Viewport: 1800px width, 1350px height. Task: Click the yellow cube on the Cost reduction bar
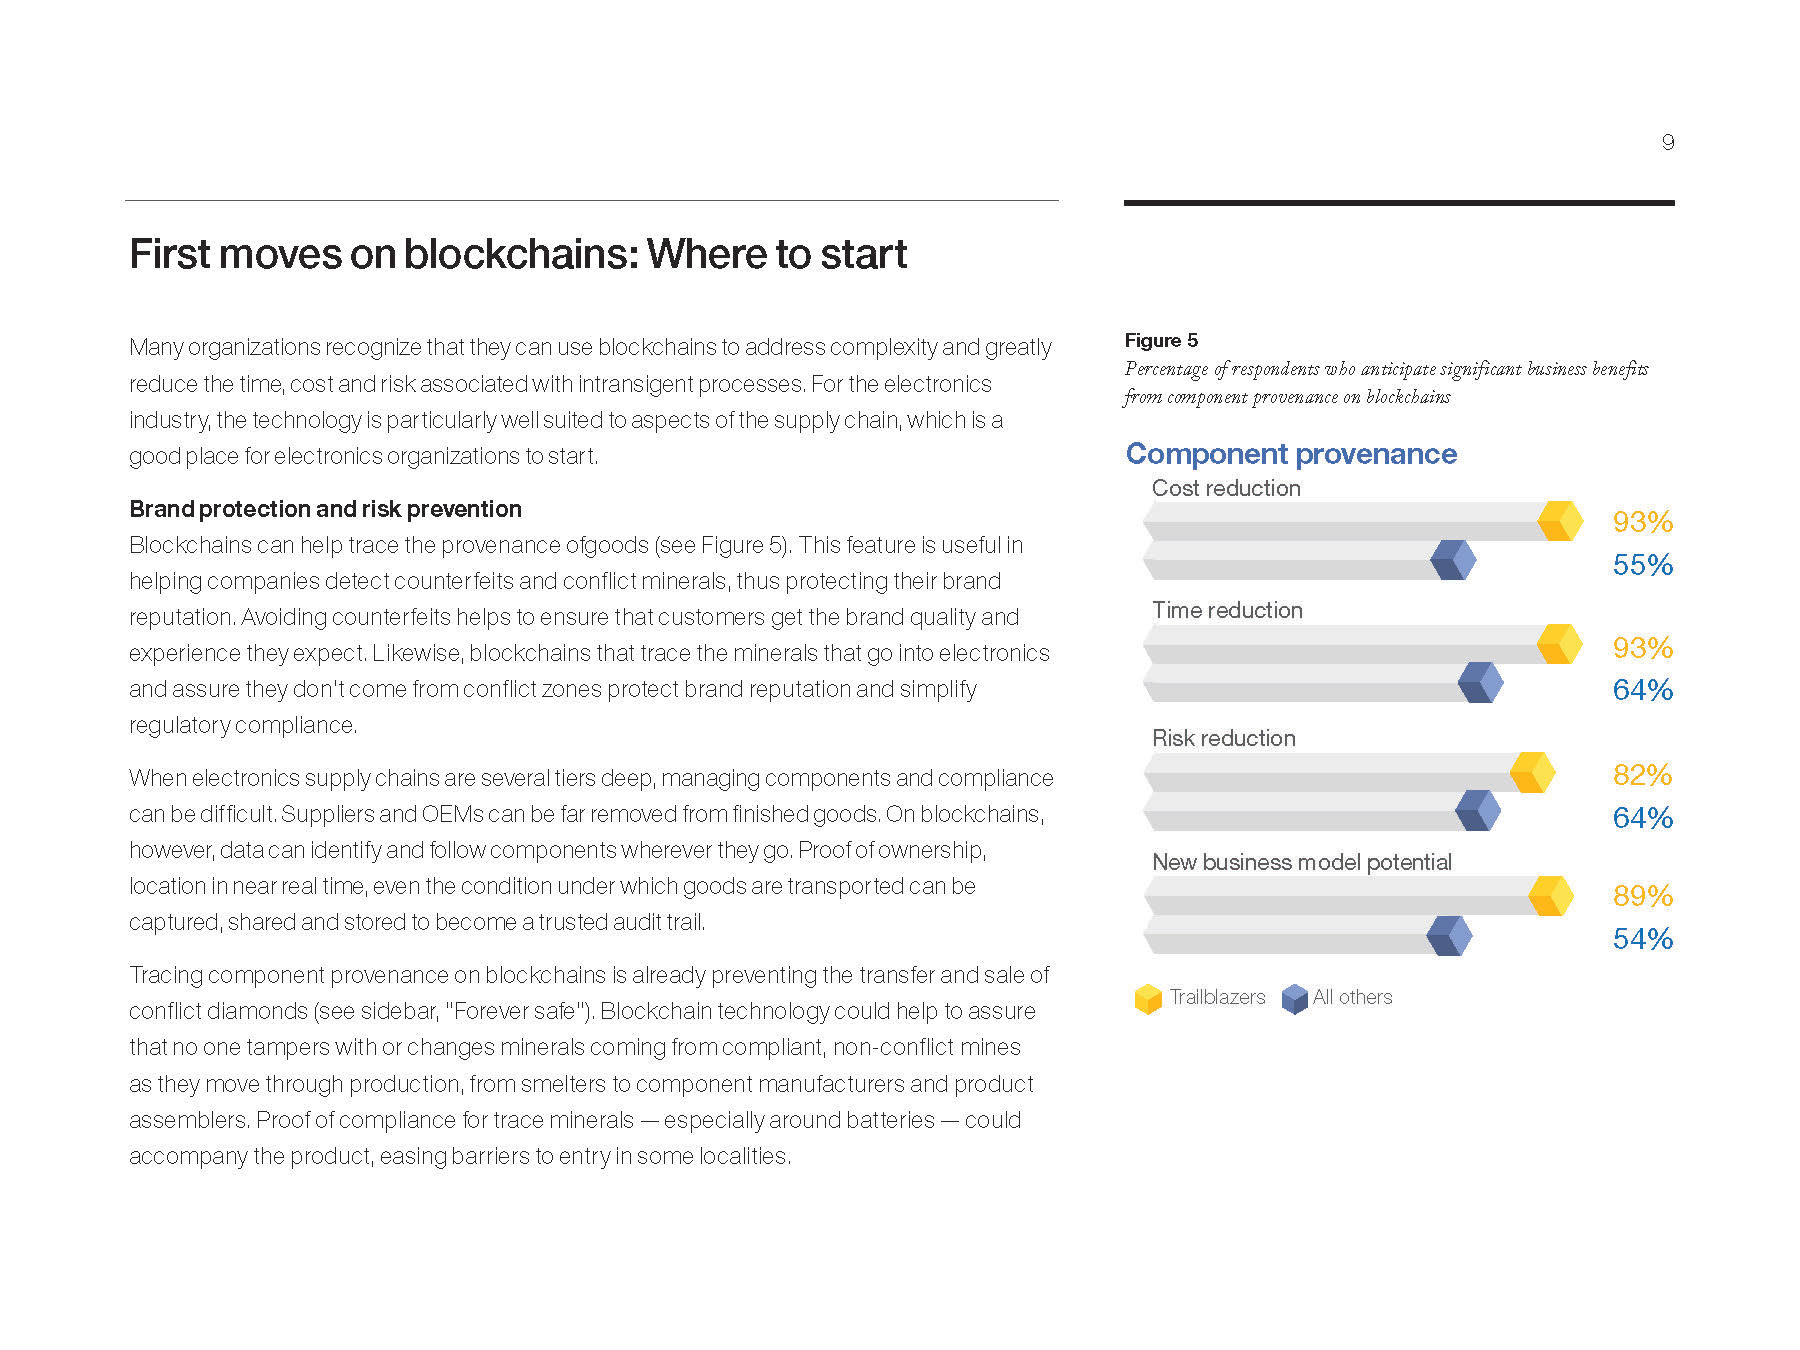[1560, 521]
